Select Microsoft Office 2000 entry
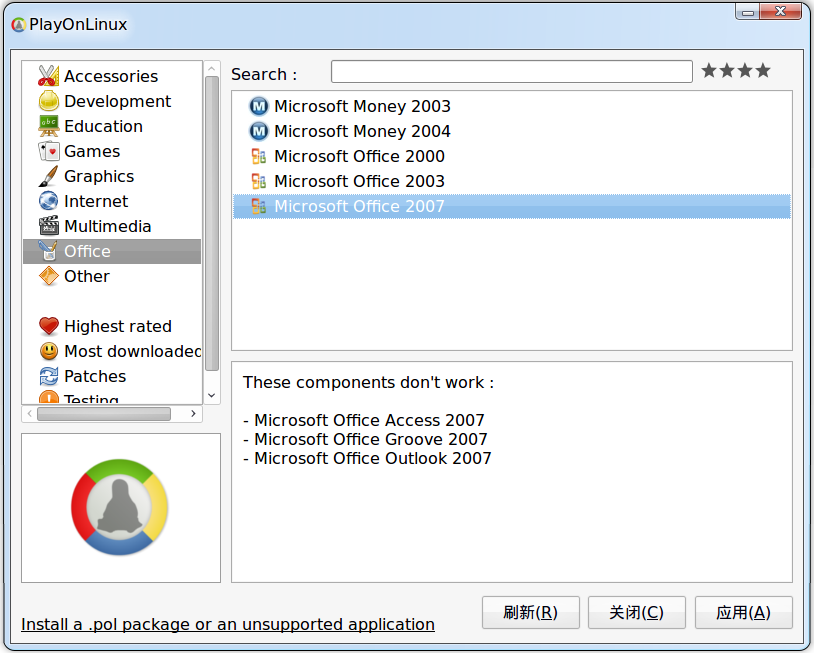This screenshot has height=653, width=814. click(x=512, y=156)
